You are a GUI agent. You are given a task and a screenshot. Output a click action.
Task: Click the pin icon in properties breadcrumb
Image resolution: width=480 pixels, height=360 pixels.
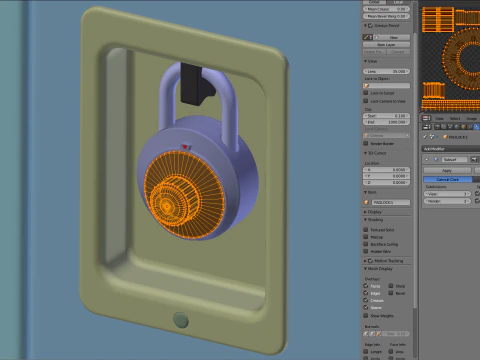click(425, 137)
